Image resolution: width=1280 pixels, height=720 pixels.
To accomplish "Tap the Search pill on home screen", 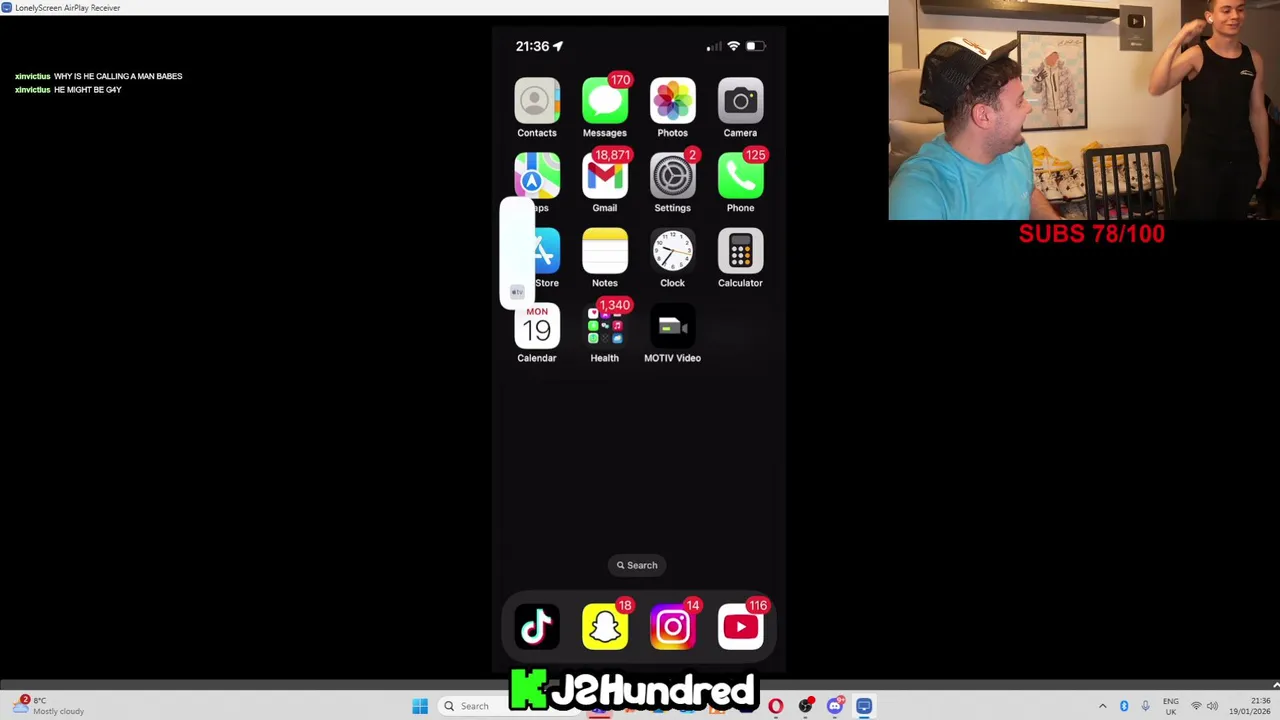I will point(637,565).
